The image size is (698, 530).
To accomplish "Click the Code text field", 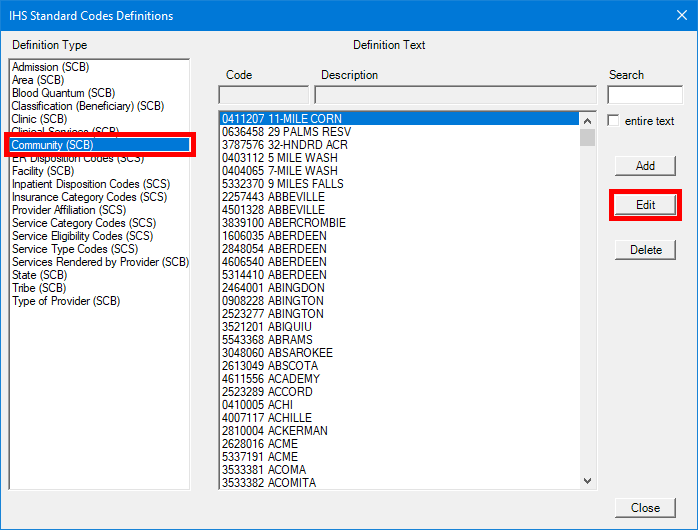I will pos(263,95).
